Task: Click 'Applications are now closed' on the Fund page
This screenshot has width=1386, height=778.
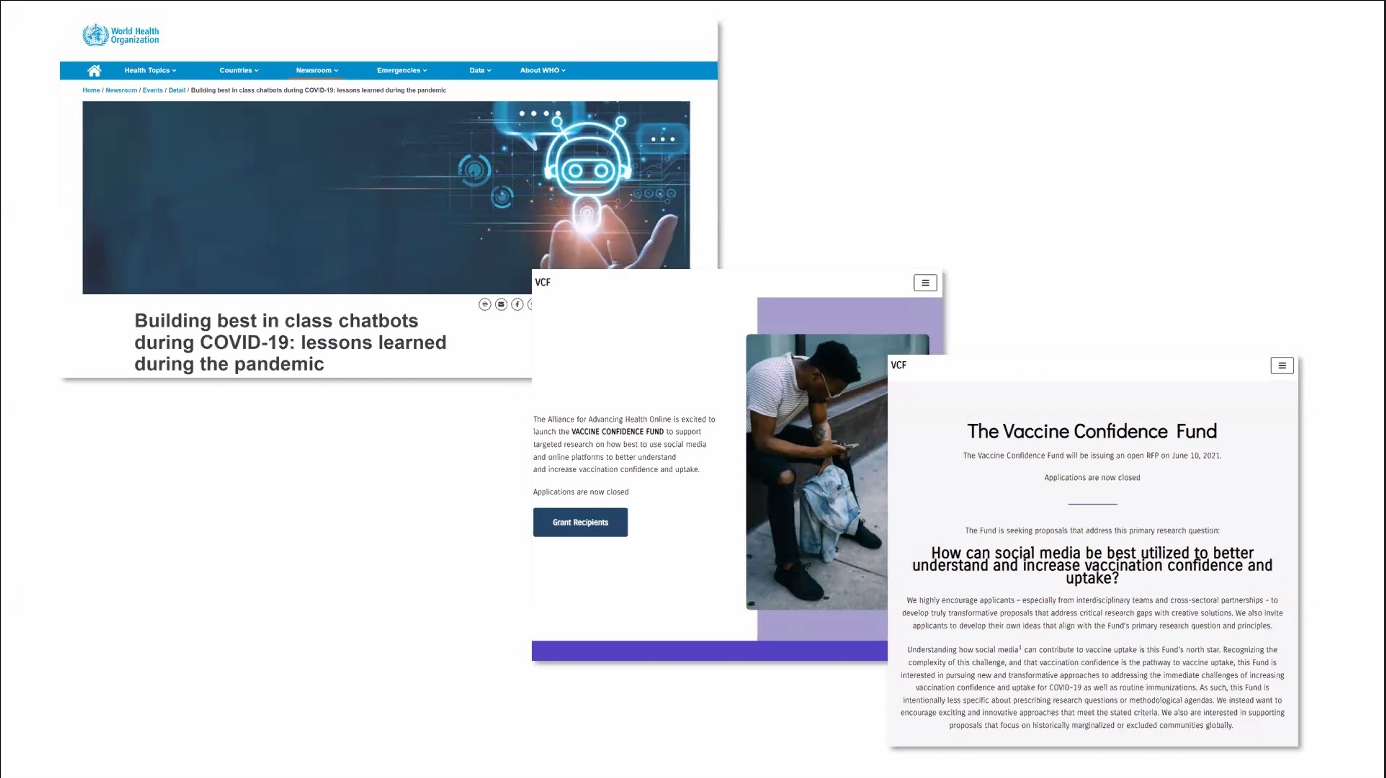Action: pos(1092,478)
